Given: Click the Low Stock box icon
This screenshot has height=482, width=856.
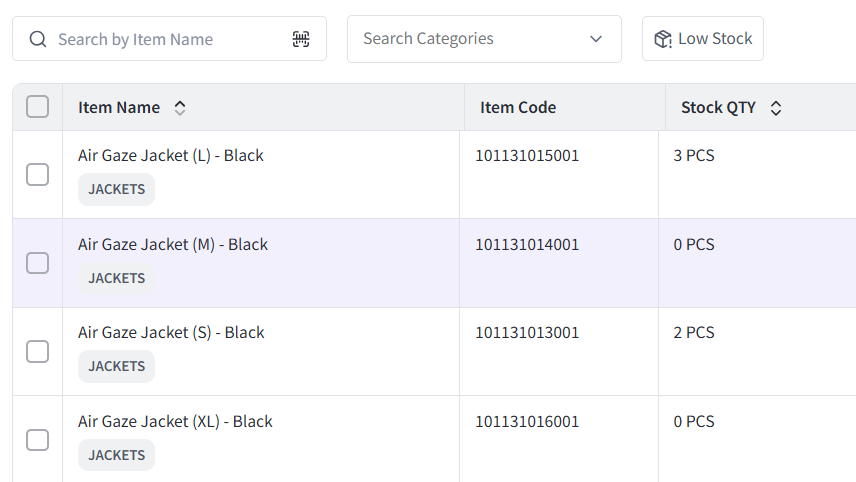Looking at the screenshot, I should [663, 39].
